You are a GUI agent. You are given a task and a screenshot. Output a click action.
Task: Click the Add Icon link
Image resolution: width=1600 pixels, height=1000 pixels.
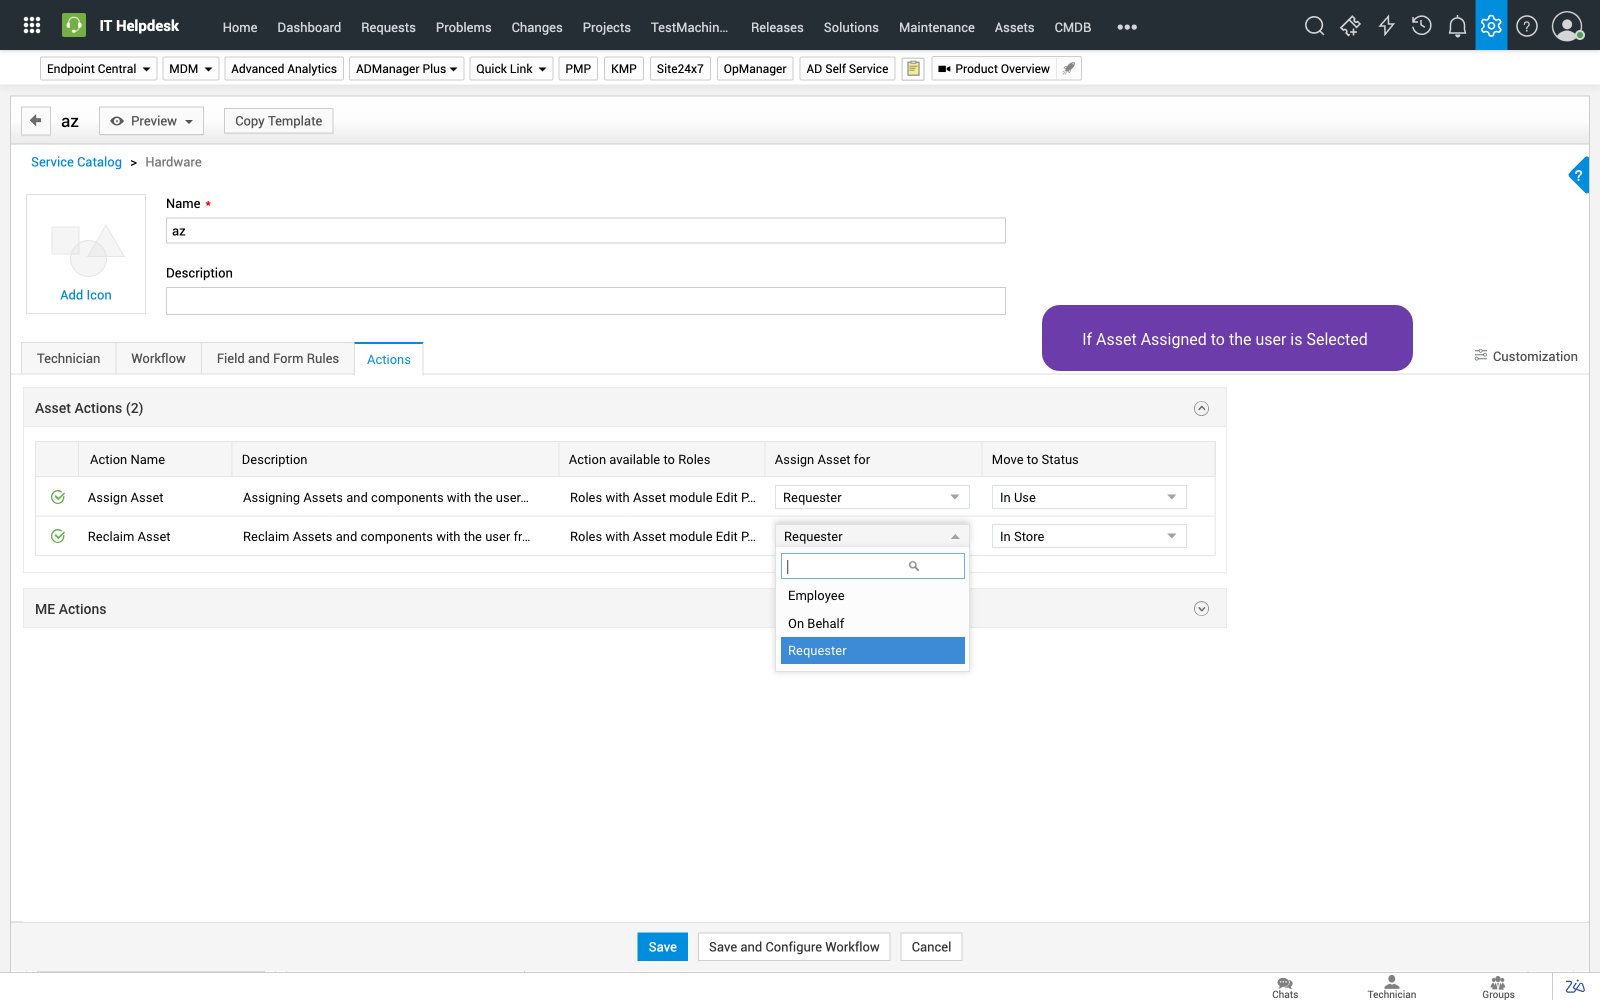pyautogui.click(x=86, y=295)
